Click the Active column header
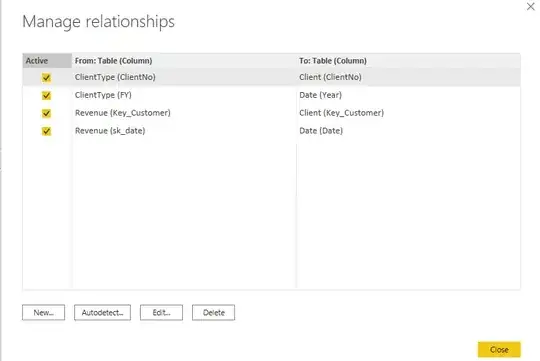 (x=47, y=61)
